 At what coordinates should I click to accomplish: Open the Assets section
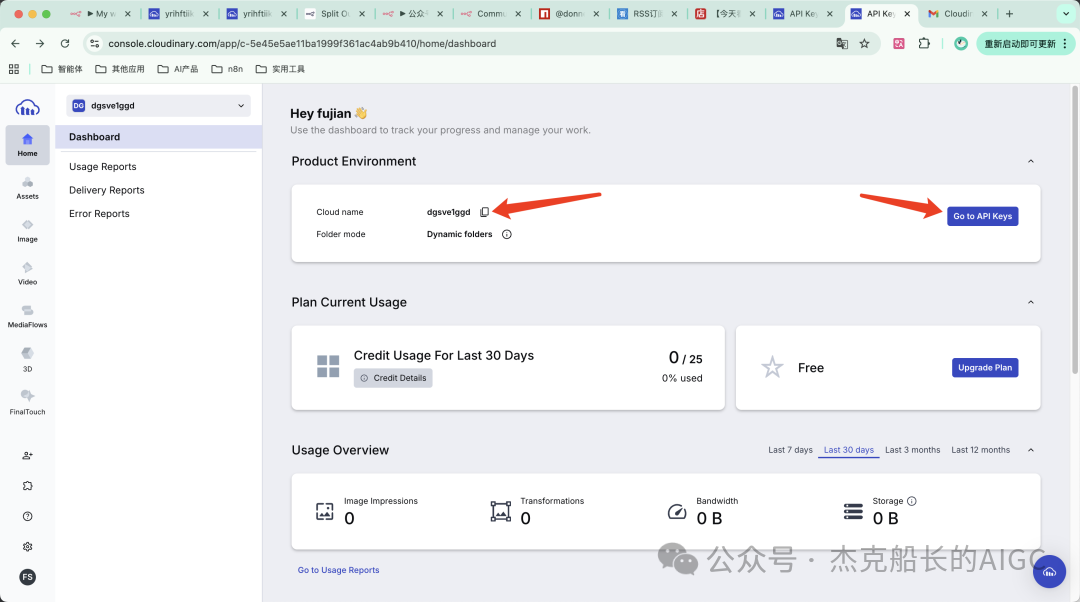click(x=28, y=187)
